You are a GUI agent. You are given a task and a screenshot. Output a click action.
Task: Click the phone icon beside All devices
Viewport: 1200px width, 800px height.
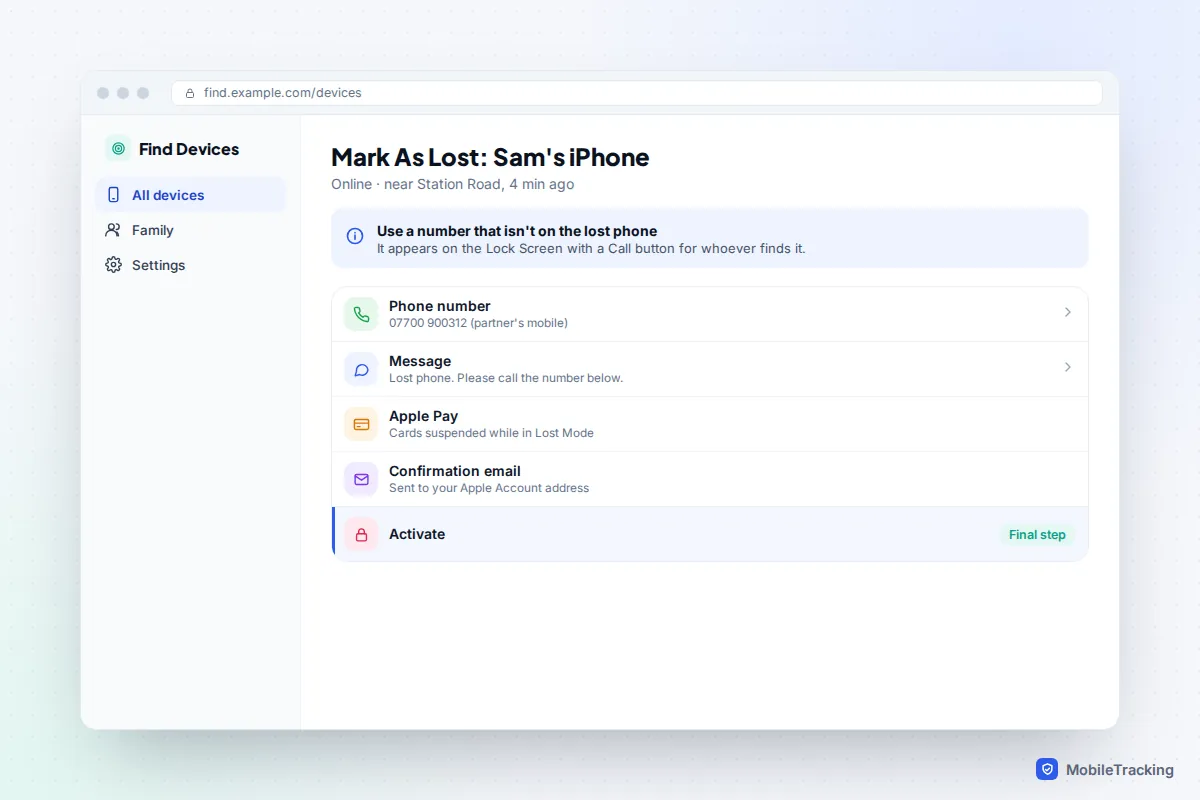[113, 195]
